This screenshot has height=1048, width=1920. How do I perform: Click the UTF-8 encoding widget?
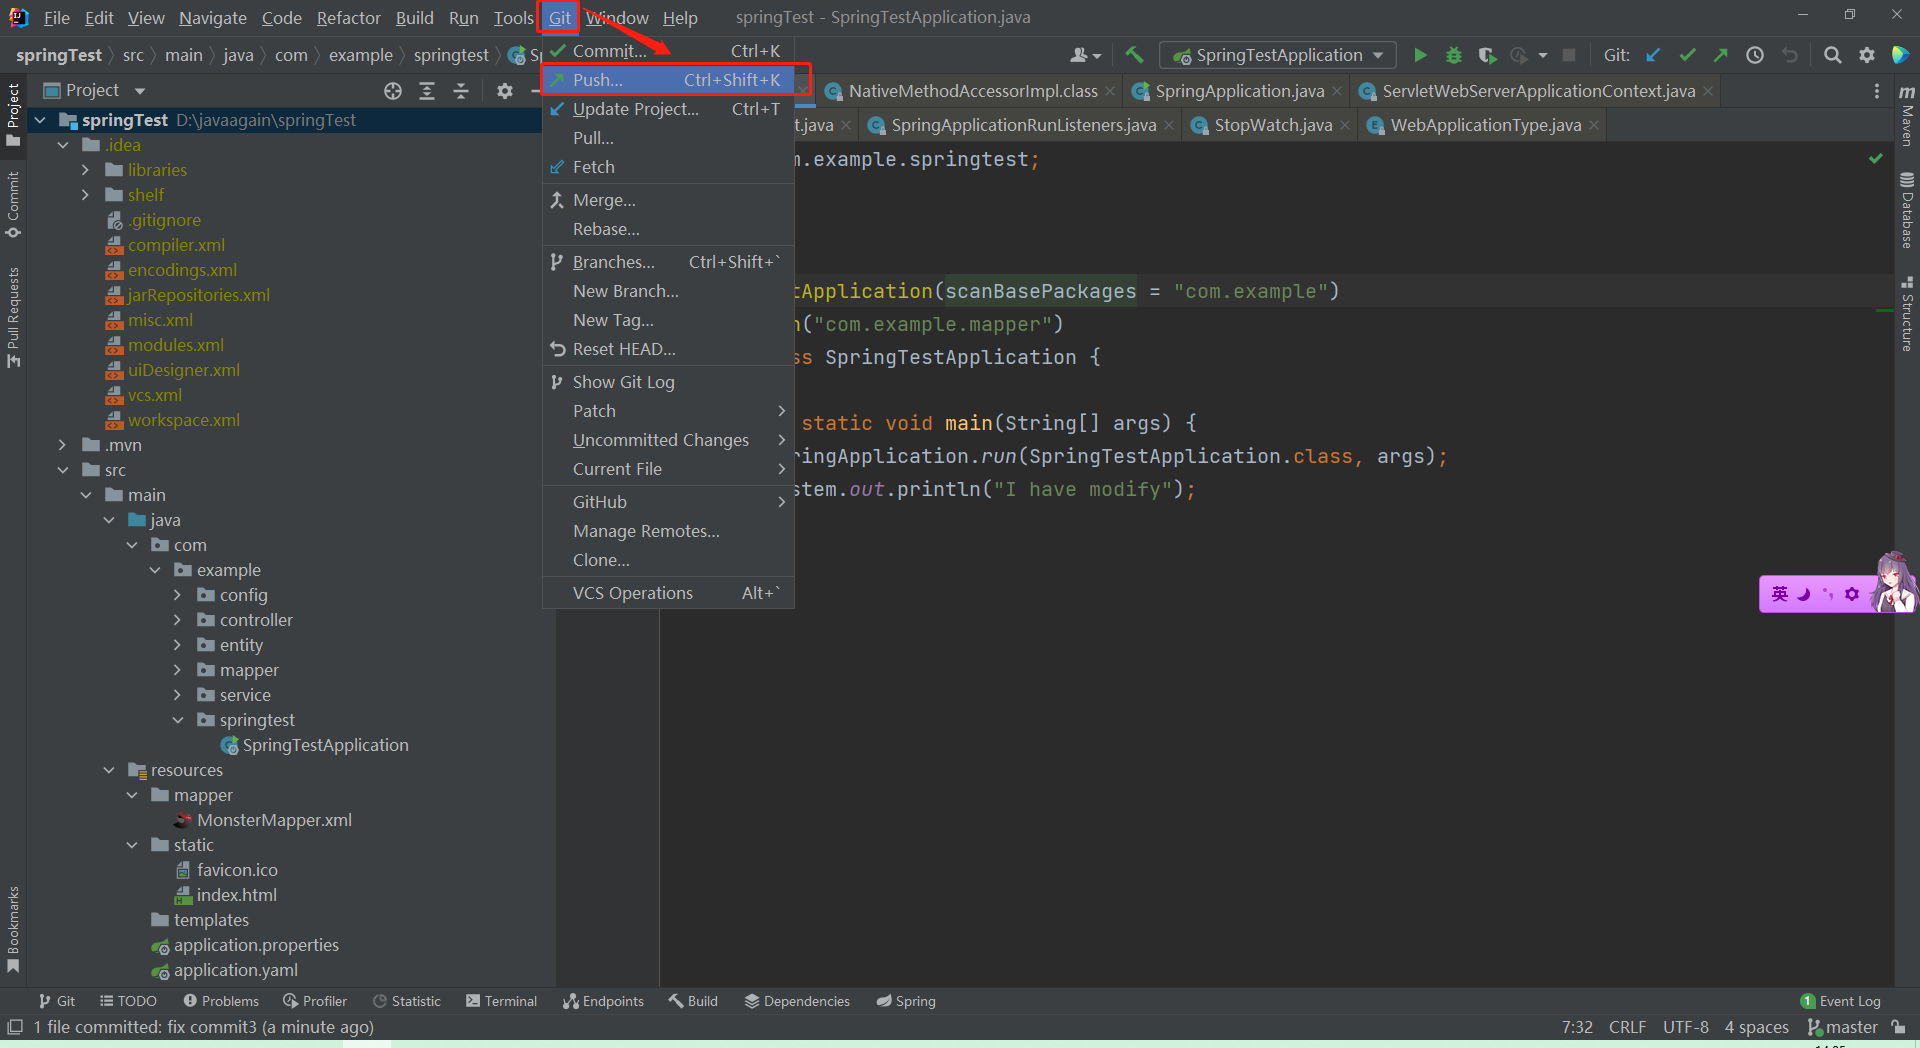click(x=1686, y=1027)
